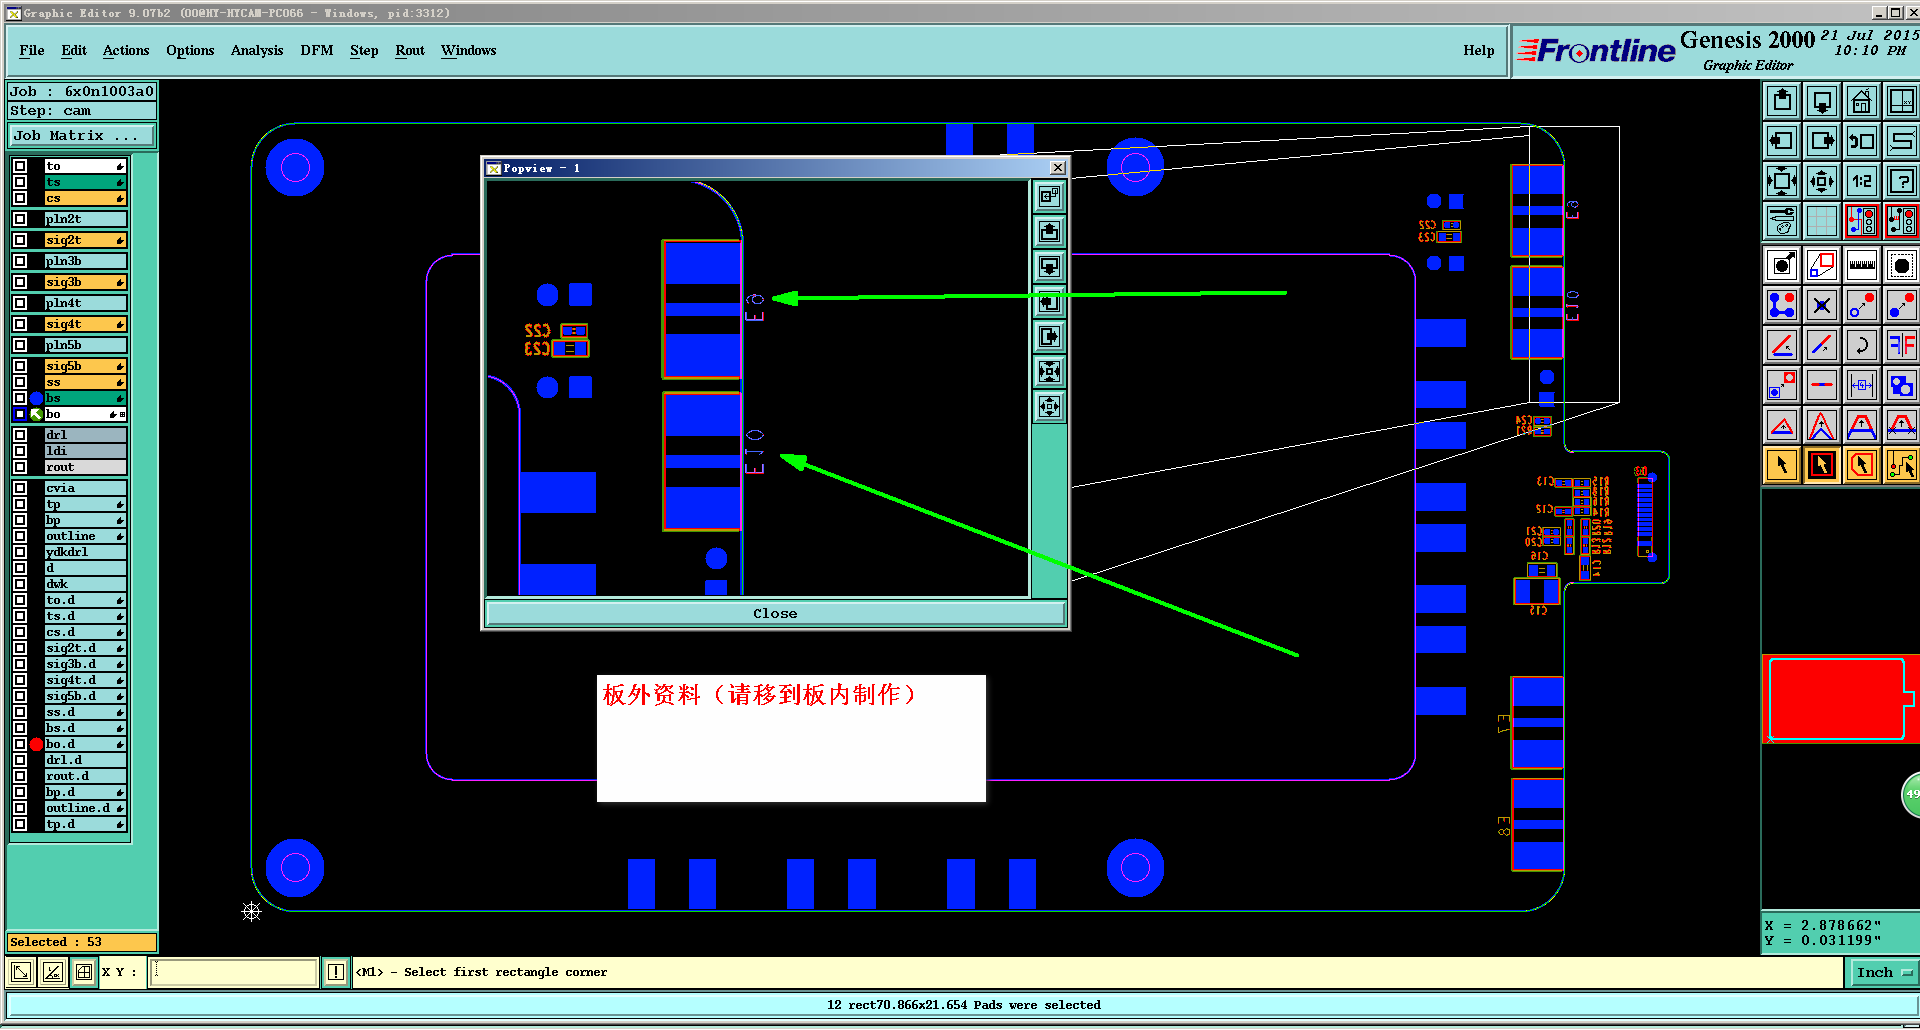Open the Job Matrix button
This screenshot has height=1030, width=1920.
tap(82, 136)
